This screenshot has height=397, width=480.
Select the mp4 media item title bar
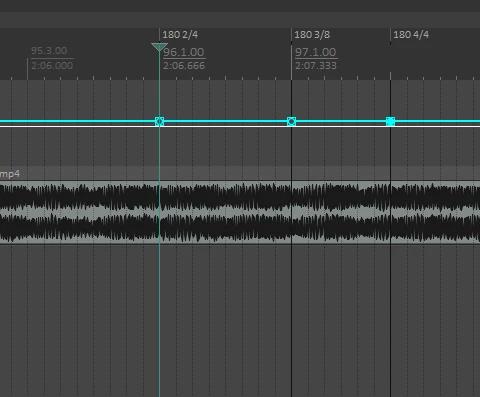click(x=240, y=174)
